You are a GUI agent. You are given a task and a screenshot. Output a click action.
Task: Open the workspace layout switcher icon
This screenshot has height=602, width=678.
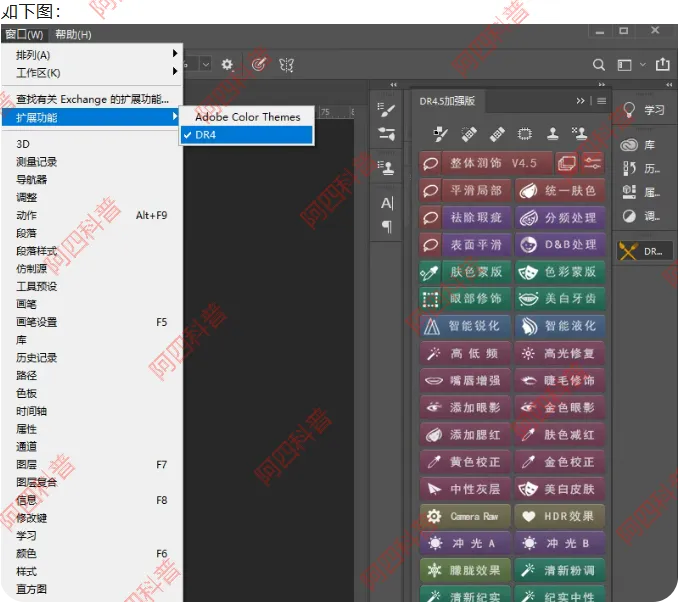point(624,65)
